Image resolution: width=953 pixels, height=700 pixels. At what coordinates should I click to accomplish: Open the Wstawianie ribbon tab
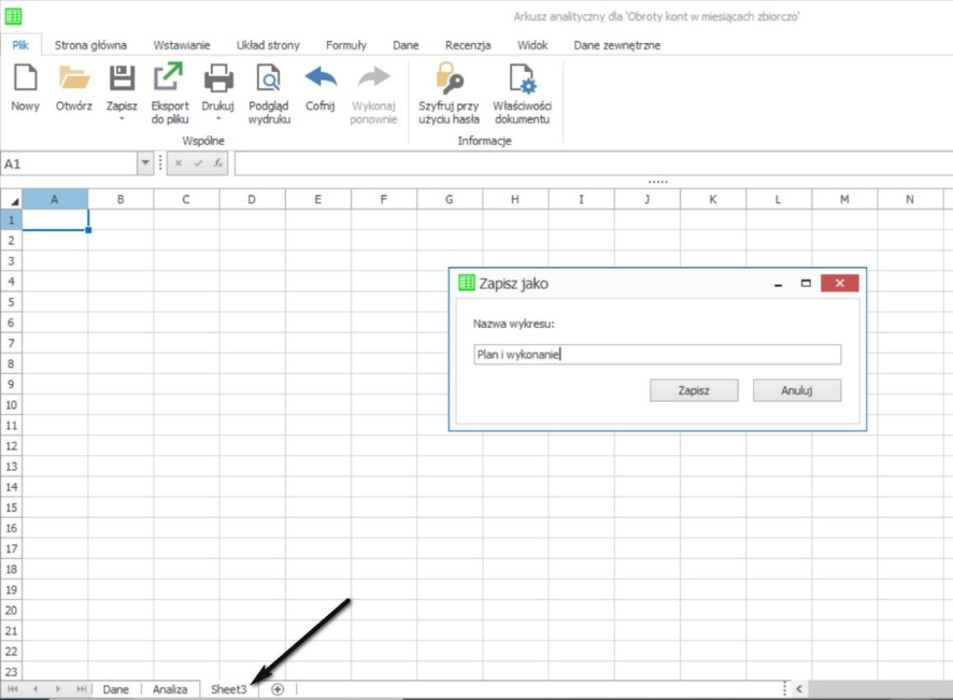click(x=181, y=45)
